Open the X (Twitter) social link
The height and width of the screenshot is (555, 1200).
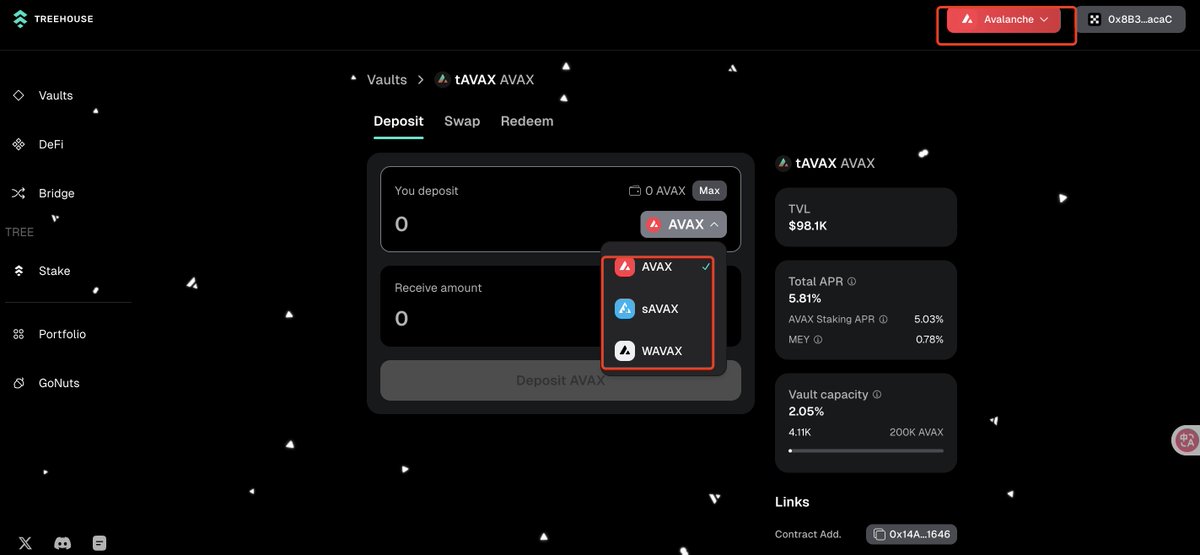point(25,543)
